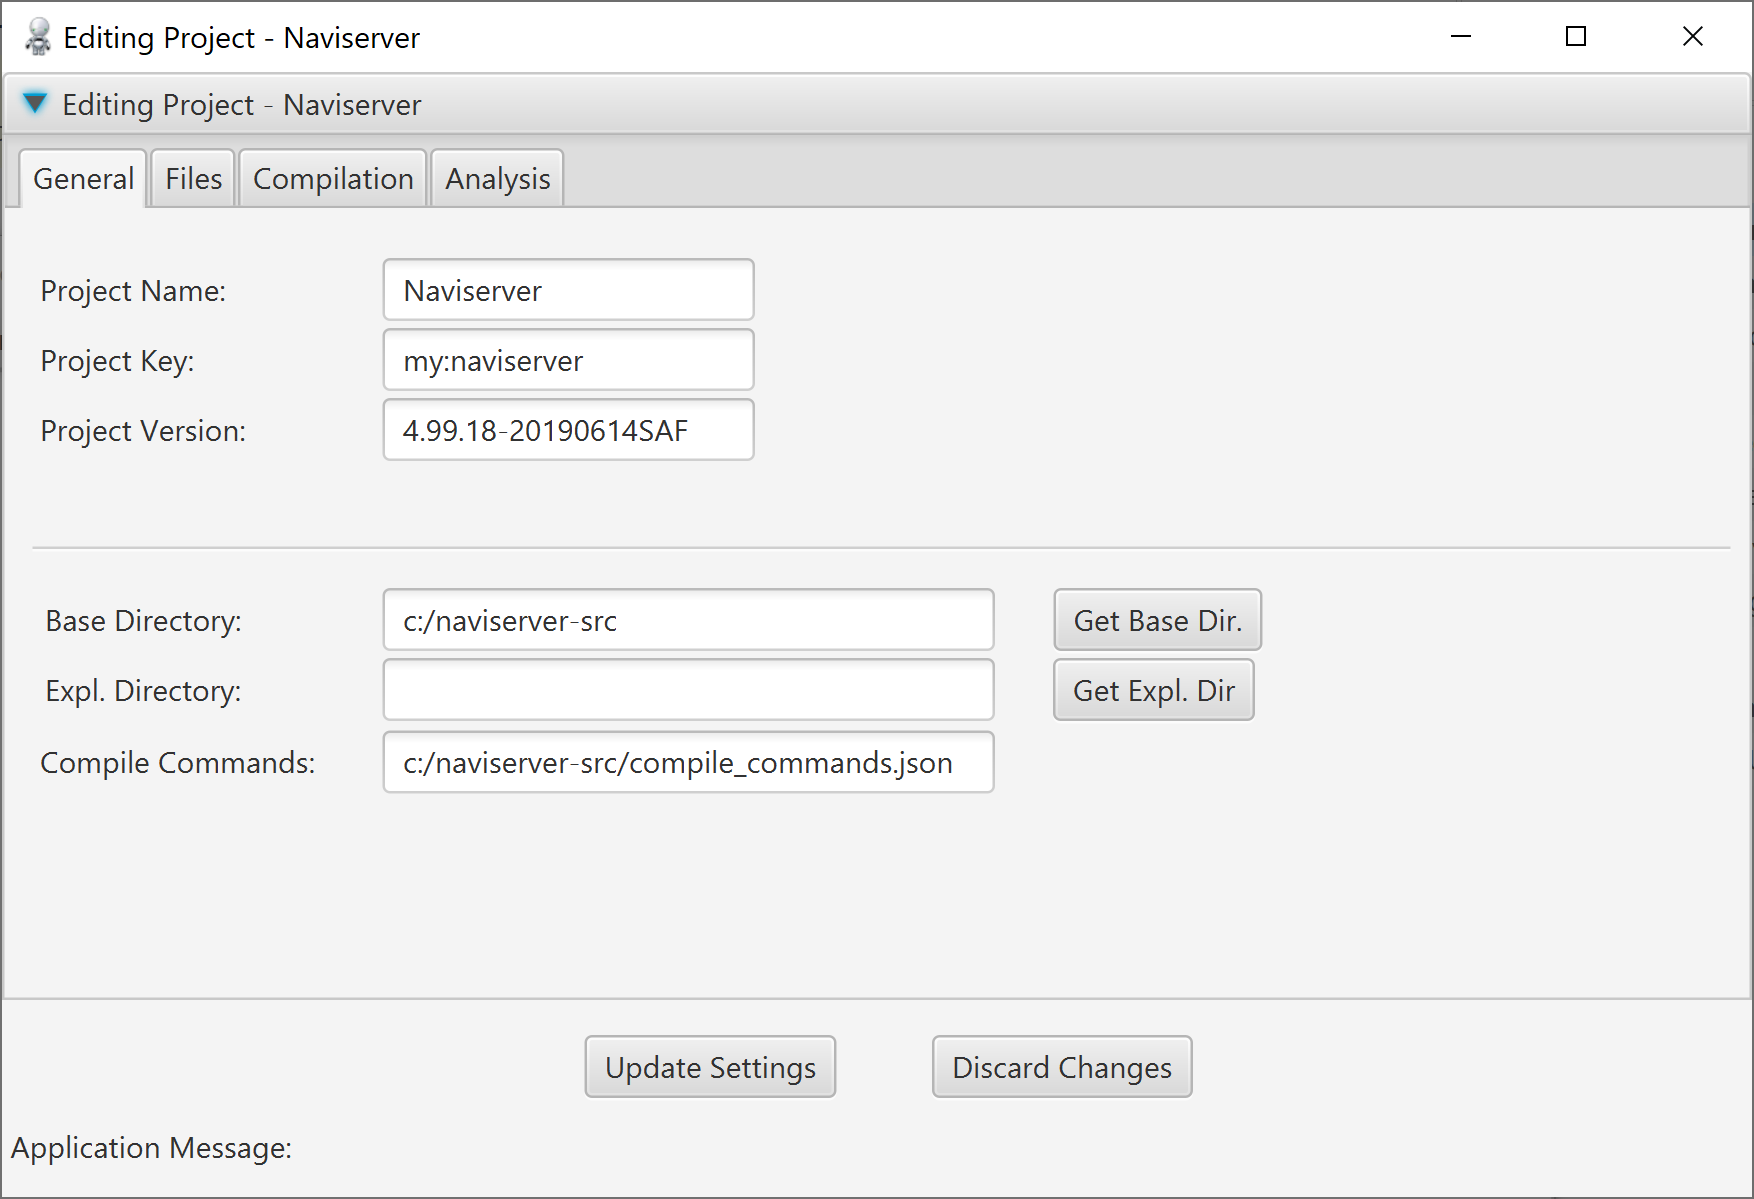Collapse the Editing Project pane with blue triangle

tap(35, 104)
